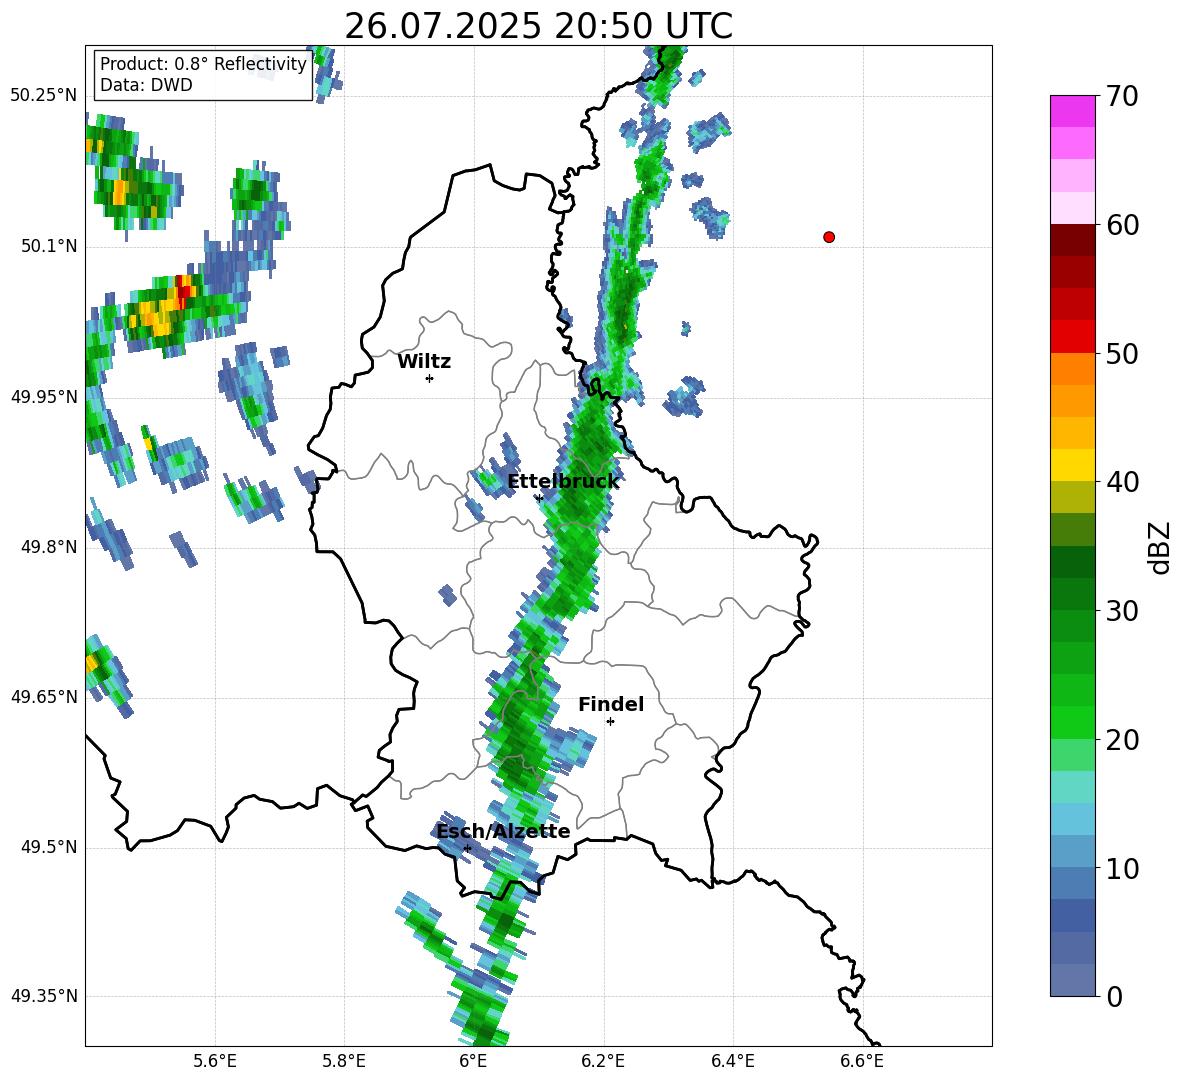Click the 5.8°E longitude label
The width and height of the screenshot is (1184, 1081).
344,1062
